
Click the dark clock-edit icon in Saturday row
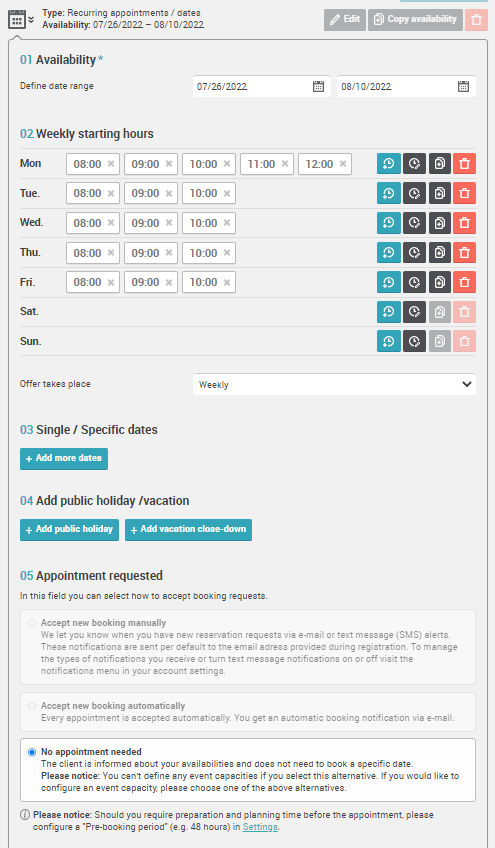pyautogui.click(x=414, y=312)
